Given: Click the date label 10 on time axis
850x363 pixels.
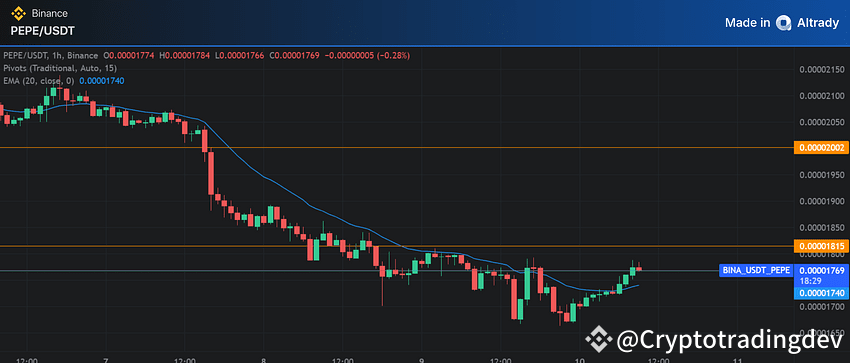Looking at the screenshot, I should click(579, 360).
